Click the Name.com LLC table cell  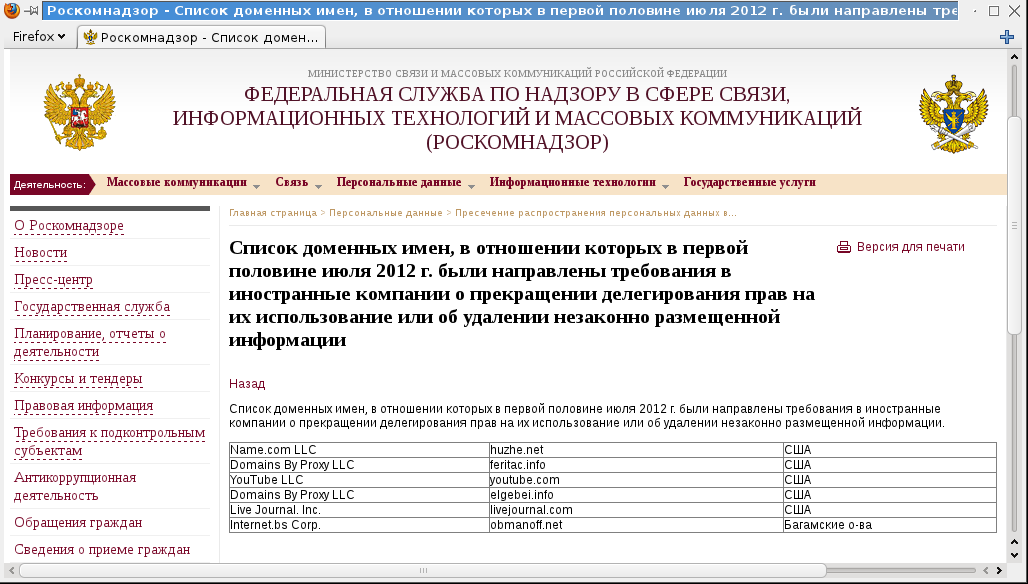[359, 450]
